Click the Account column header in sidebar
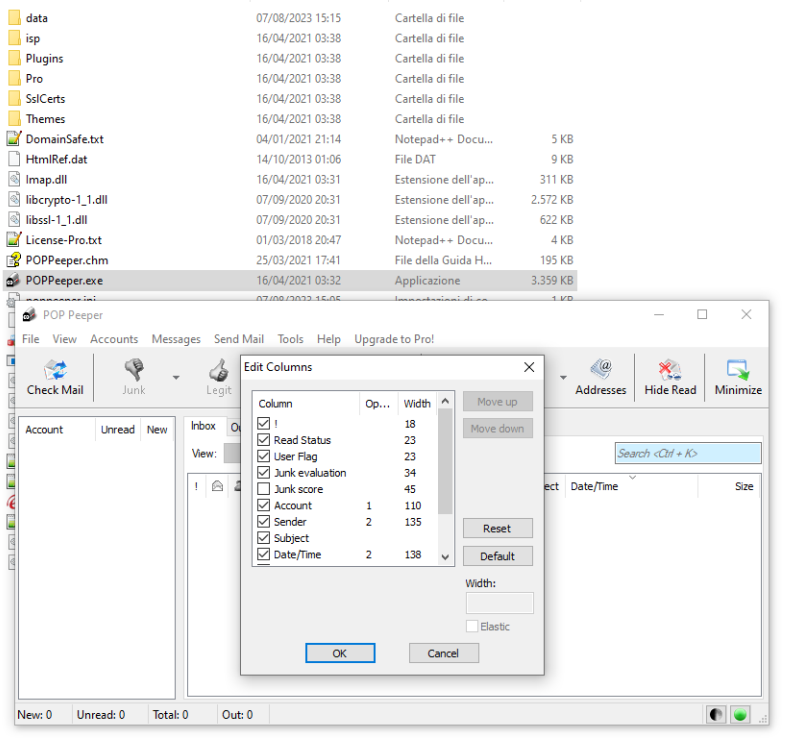Image resolution: width=786 pixels, height=740 pixels. pos(57,430)
